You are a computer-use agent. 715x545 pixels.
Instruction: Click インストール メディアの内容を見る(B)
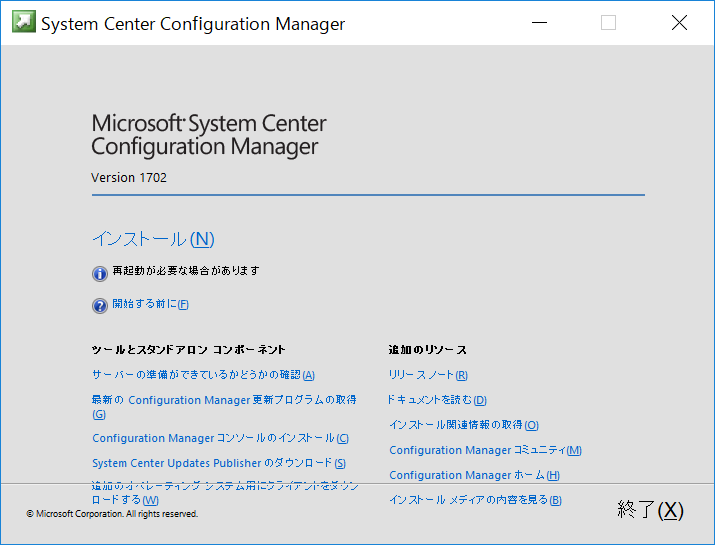tap(475, 500)
